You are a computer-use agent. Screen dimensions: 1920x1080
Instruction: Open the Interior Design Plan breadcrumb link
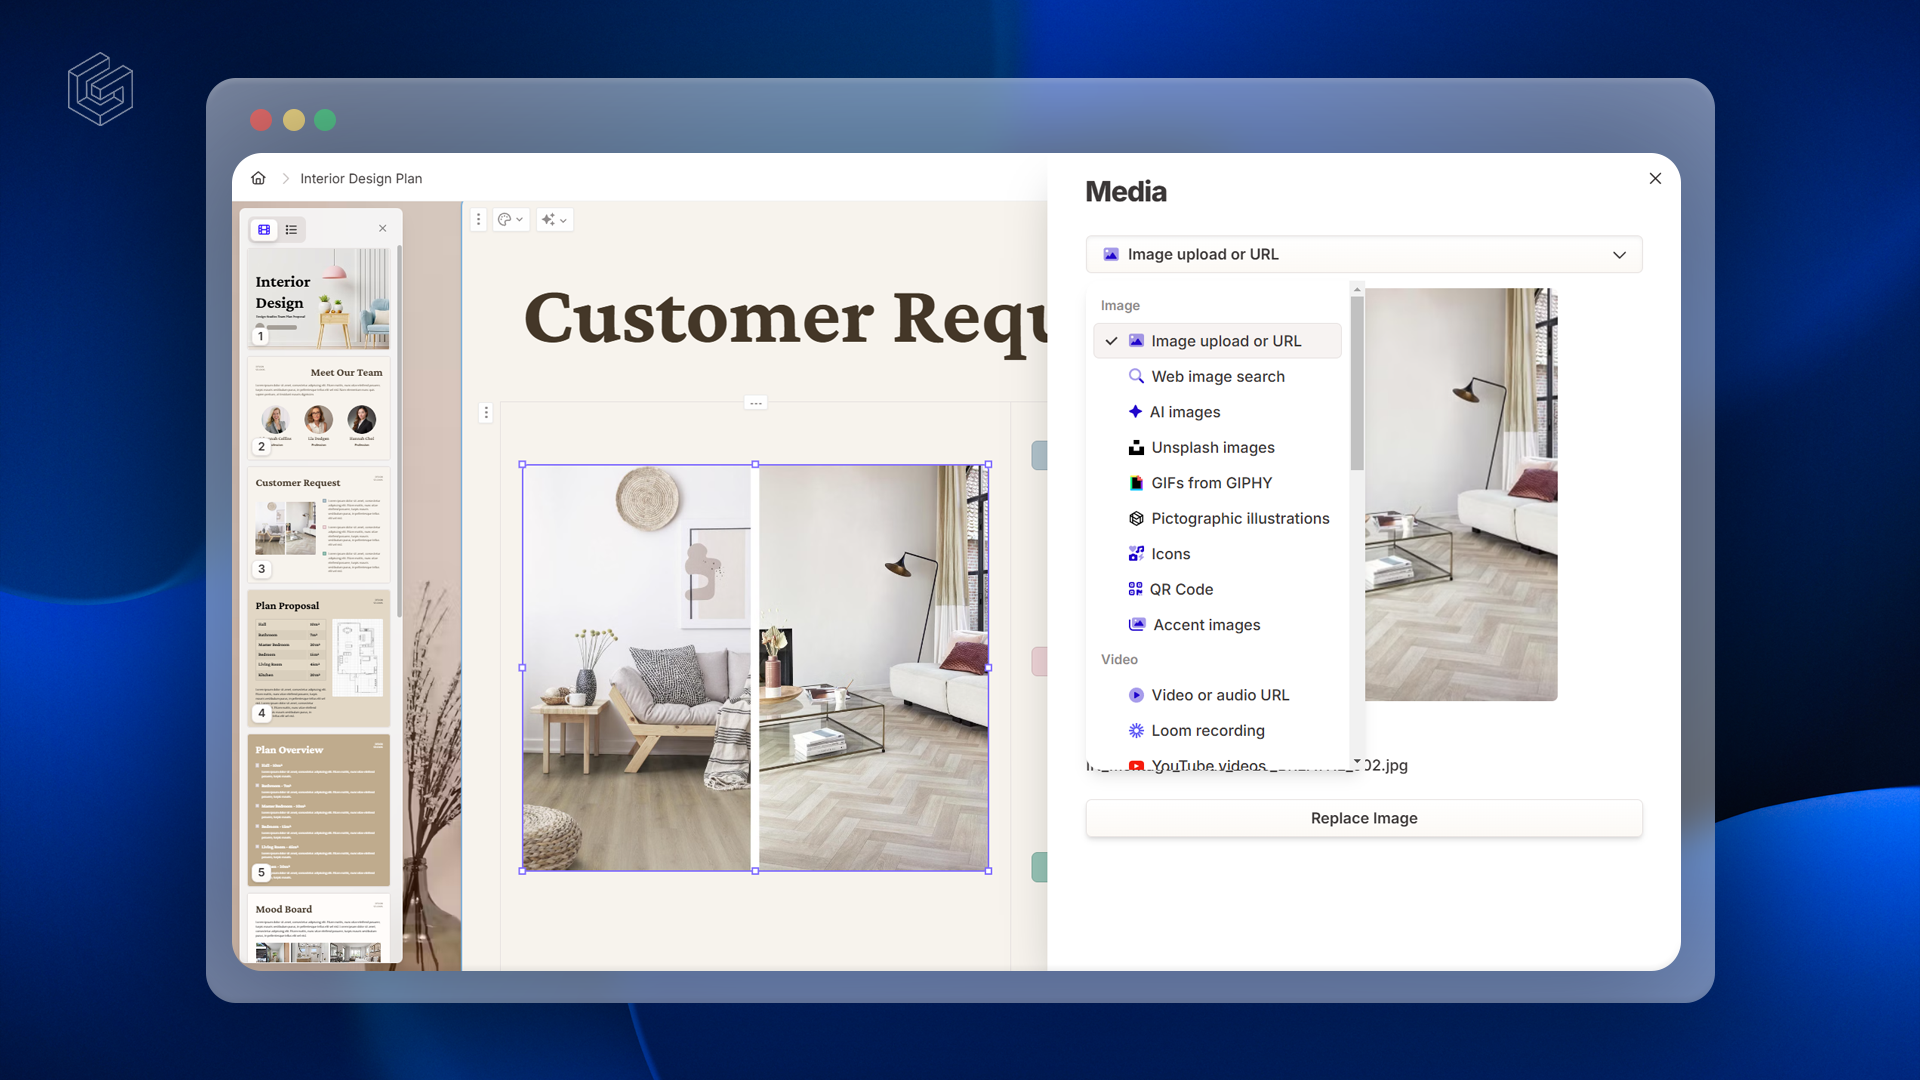pyautogui.click(x=361, y=179)
